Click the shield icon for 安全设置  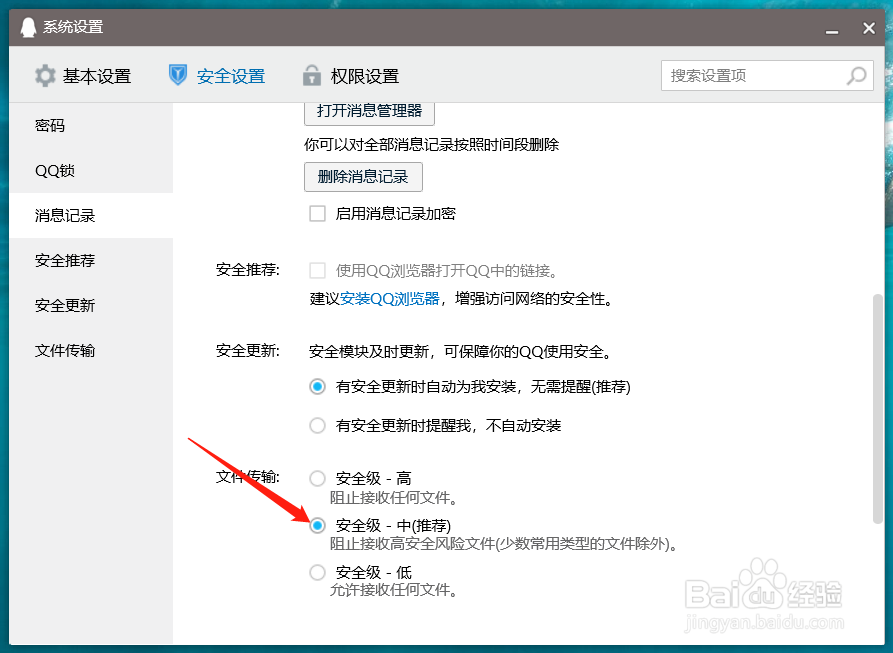pyautogui.click(x=178, y=75)
